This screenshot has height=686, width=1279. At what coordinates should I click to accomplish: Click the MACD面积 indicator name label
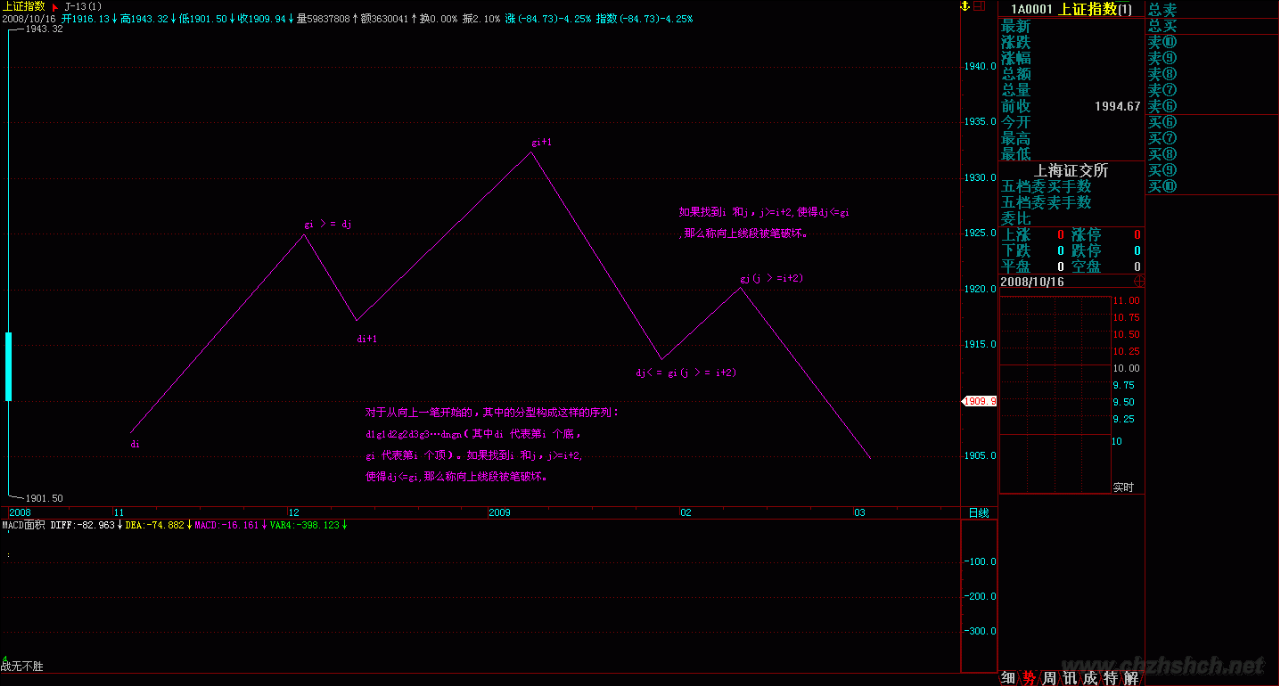[x=24, y=524]
